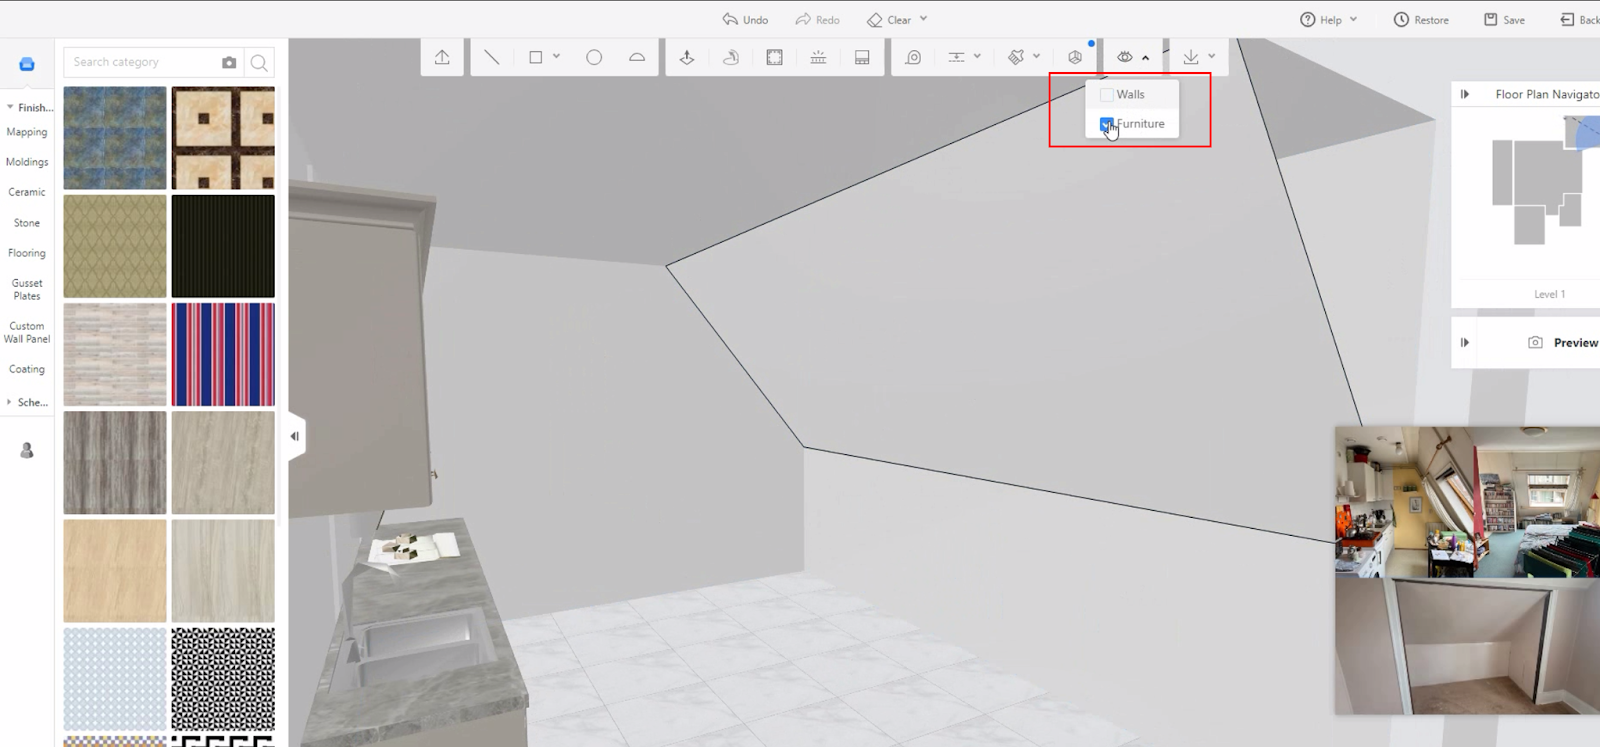The height and width of the screenshot is (747, 1600).
Task: Collapse the left material panel handle
Action: tap(295, 437)
